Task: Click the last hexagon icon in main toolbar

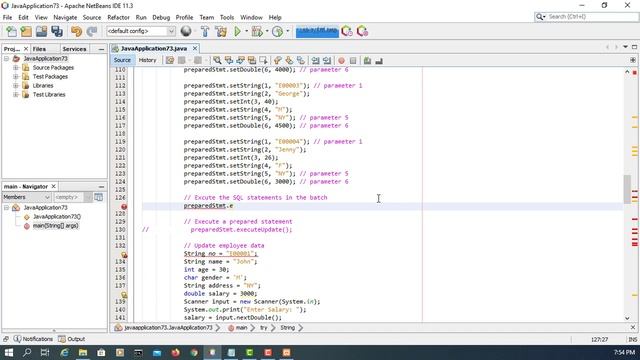Action: pyautogui.click(x=362, y=31)
